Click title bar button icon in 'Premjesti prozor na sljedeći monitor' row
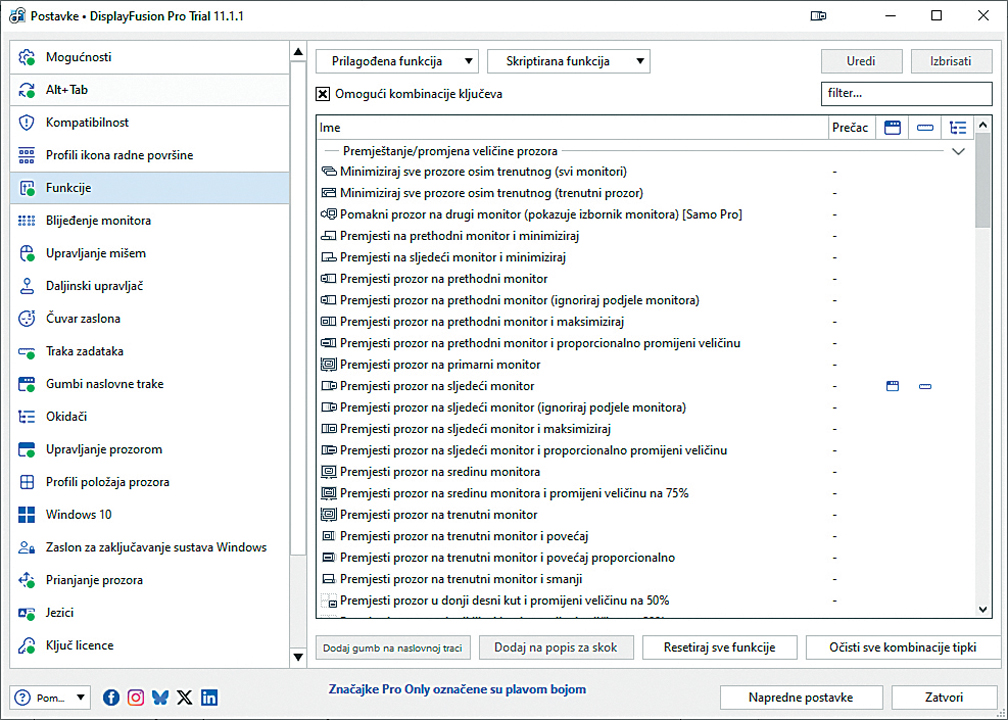 click(x=892, y=386)
